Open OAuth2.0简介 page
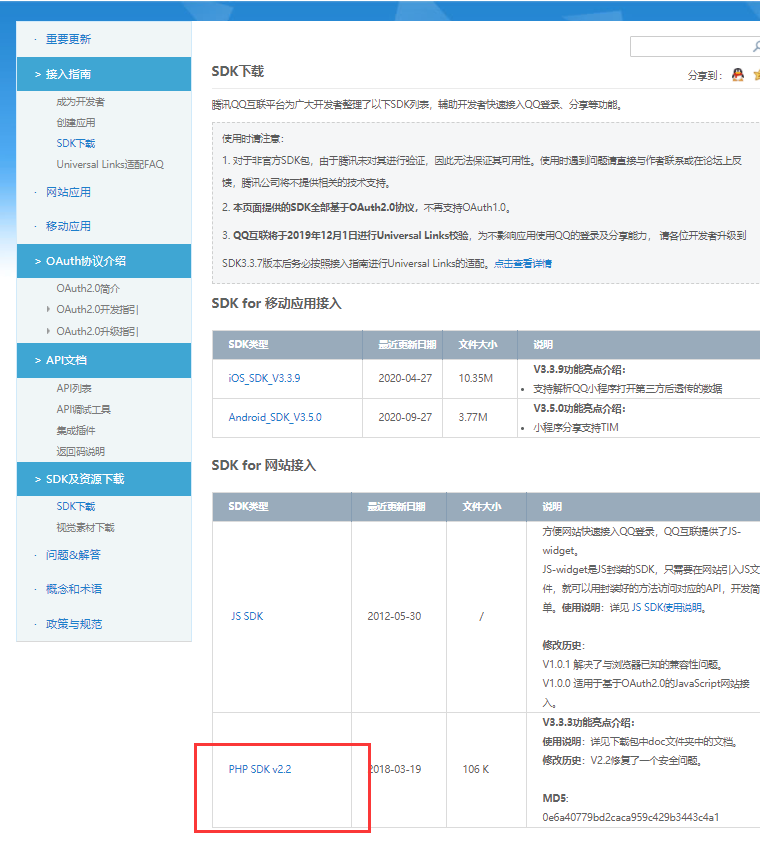Viewport: 760px width, 842px height. (88, 288)
